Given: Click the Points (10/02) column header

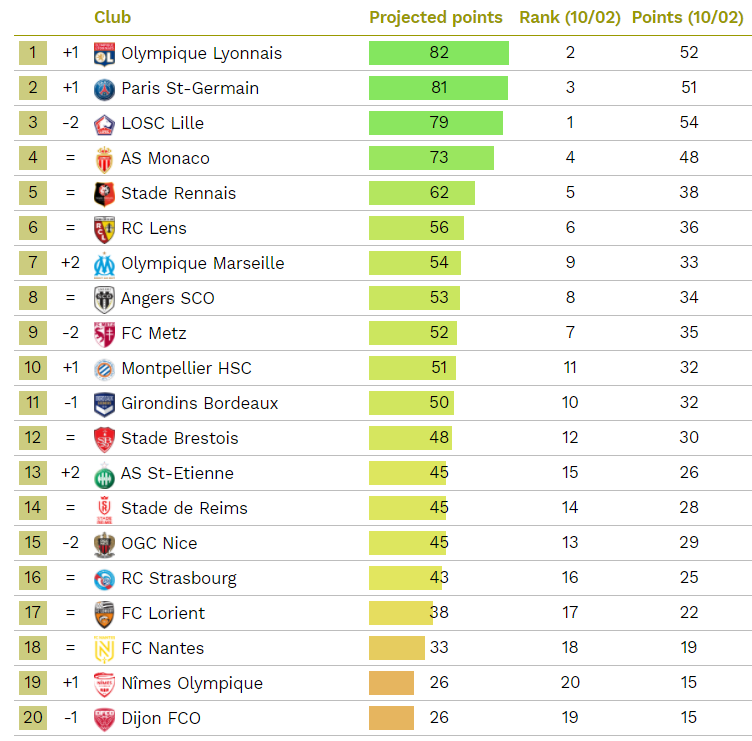Looking at the screenshot, I should [688, 17].
